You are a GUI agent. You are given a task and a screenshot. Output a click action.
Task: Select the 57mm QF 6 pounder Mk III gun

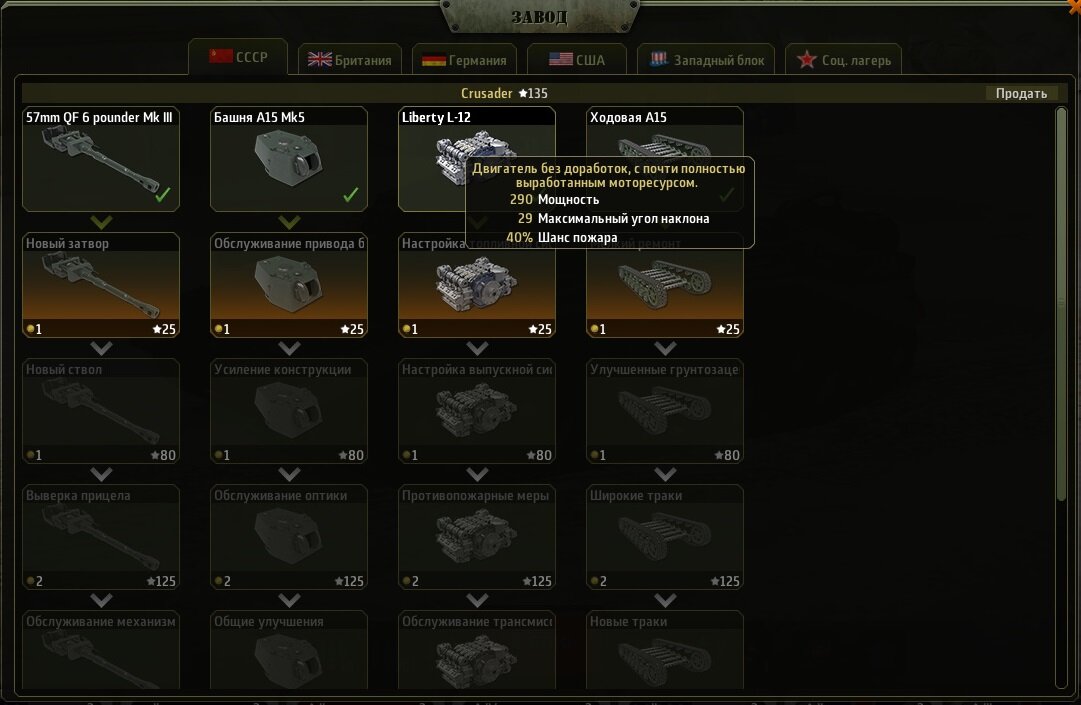click(x=101, y=159)
